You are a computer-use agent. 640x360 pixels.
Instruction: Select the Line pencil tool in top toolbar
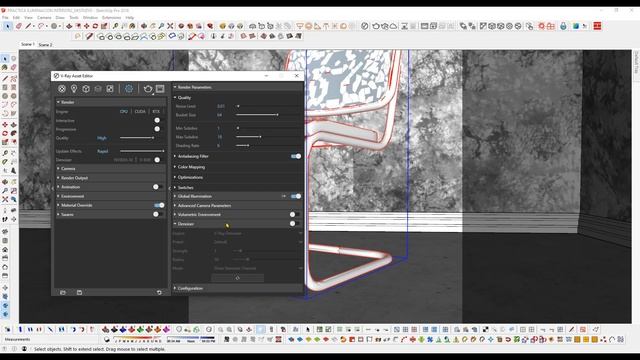click(28, 26)
